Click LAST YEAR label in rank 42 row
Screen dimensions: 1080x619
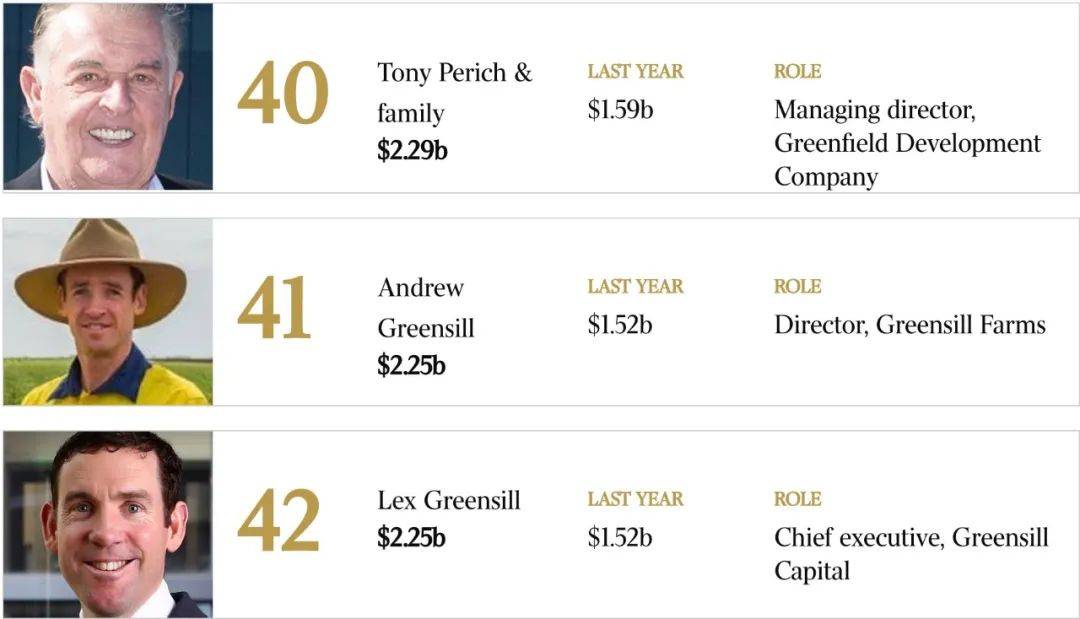[635, 499]
